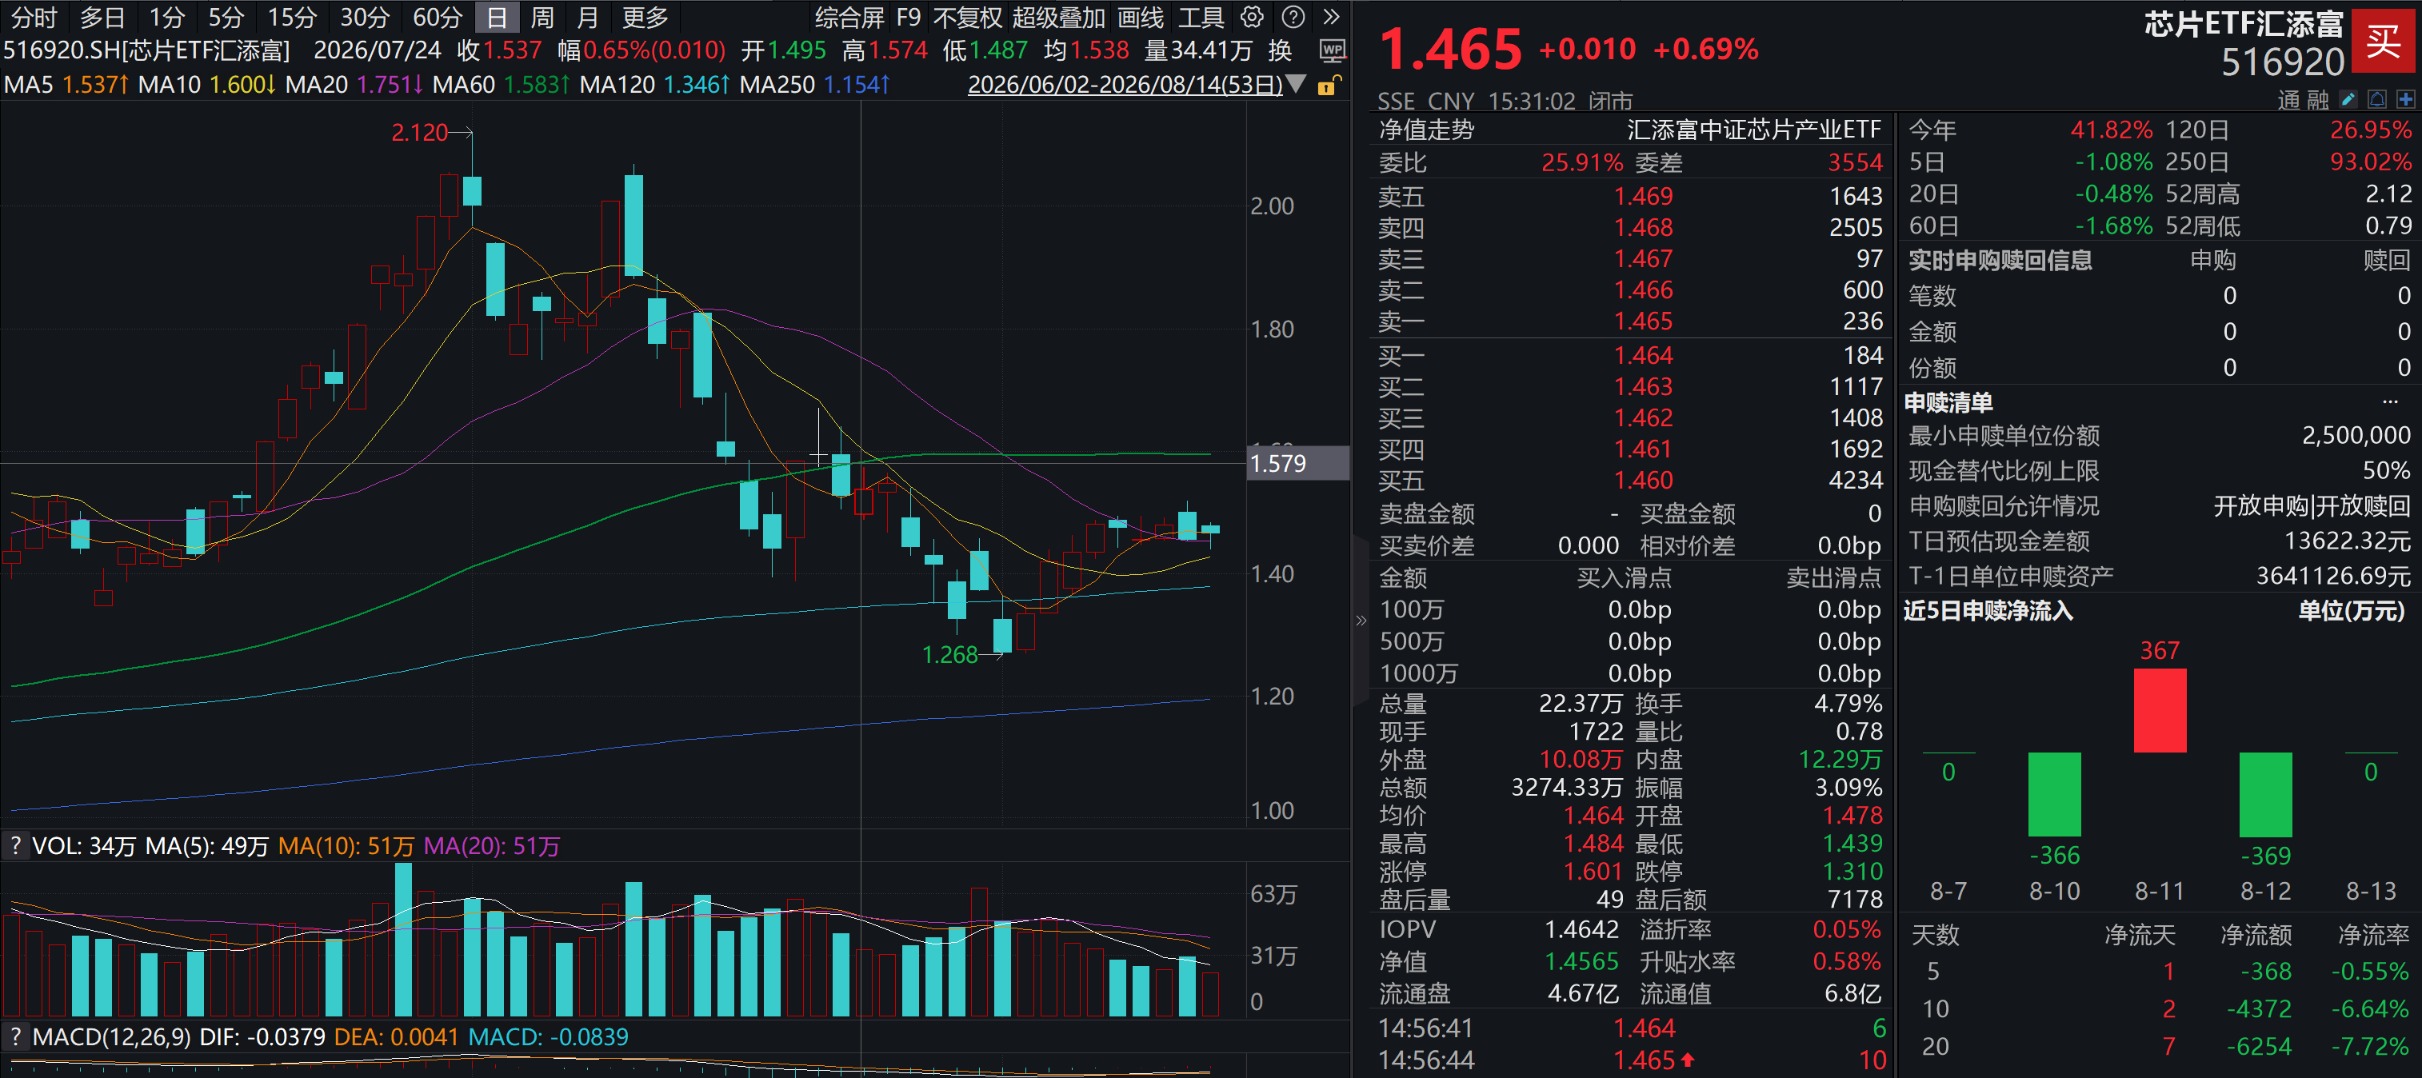Click the red 买 buy button

click(x=2384, y=41)
